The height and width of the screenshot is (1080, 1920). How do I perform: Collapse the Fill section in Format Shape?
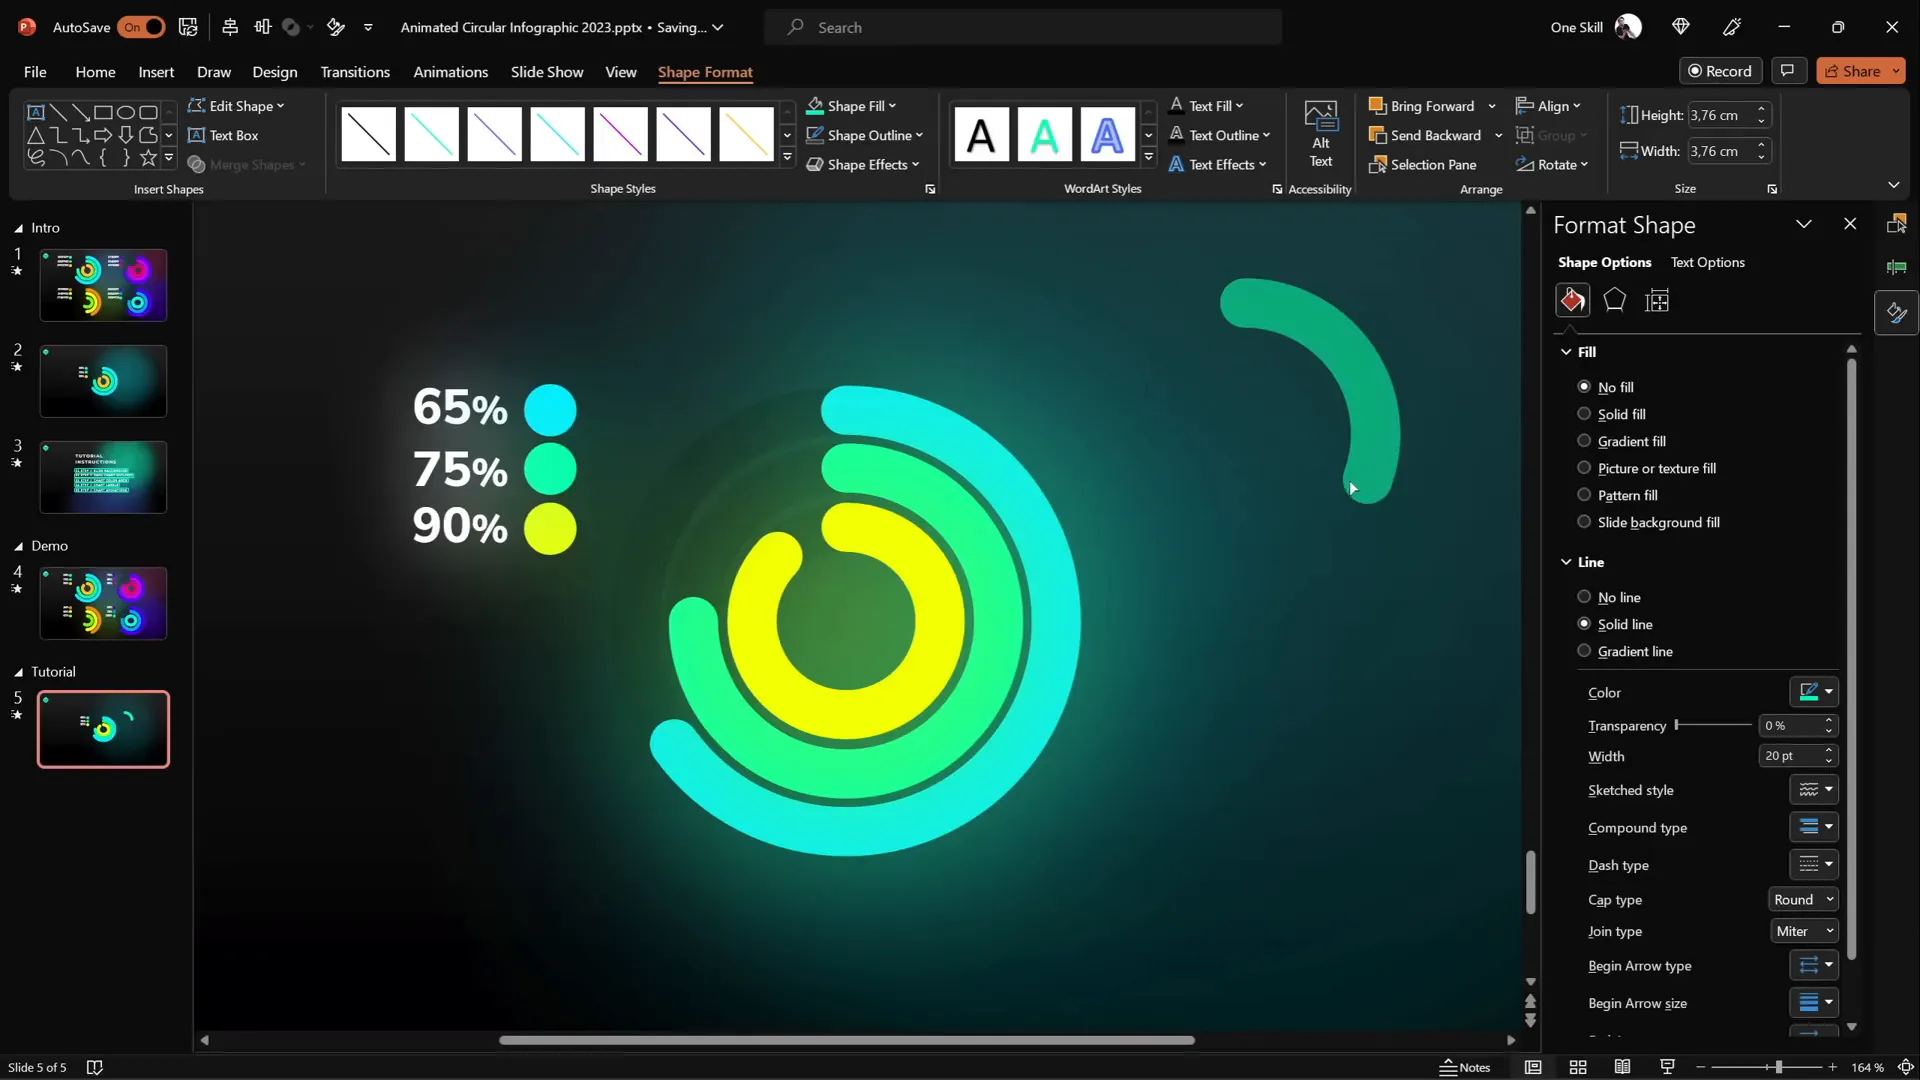[x=1566, y=351]
